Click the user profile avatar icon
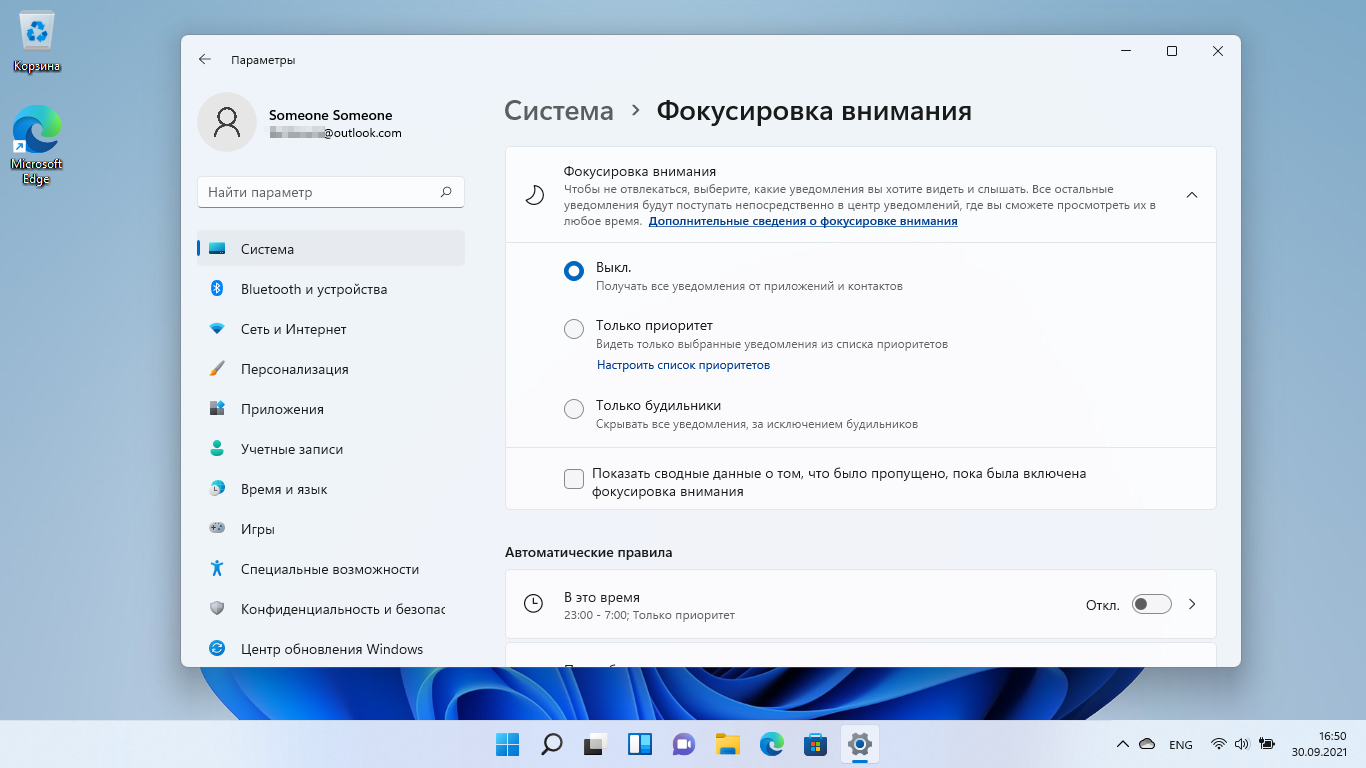Screen dimensions: 1366x768 pos(227,122)
